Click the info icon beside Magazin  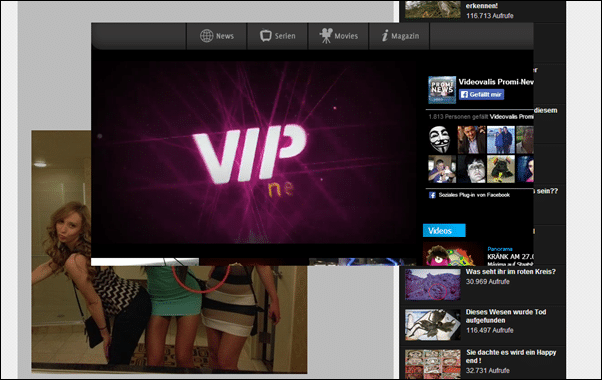[x=385, y=36]
